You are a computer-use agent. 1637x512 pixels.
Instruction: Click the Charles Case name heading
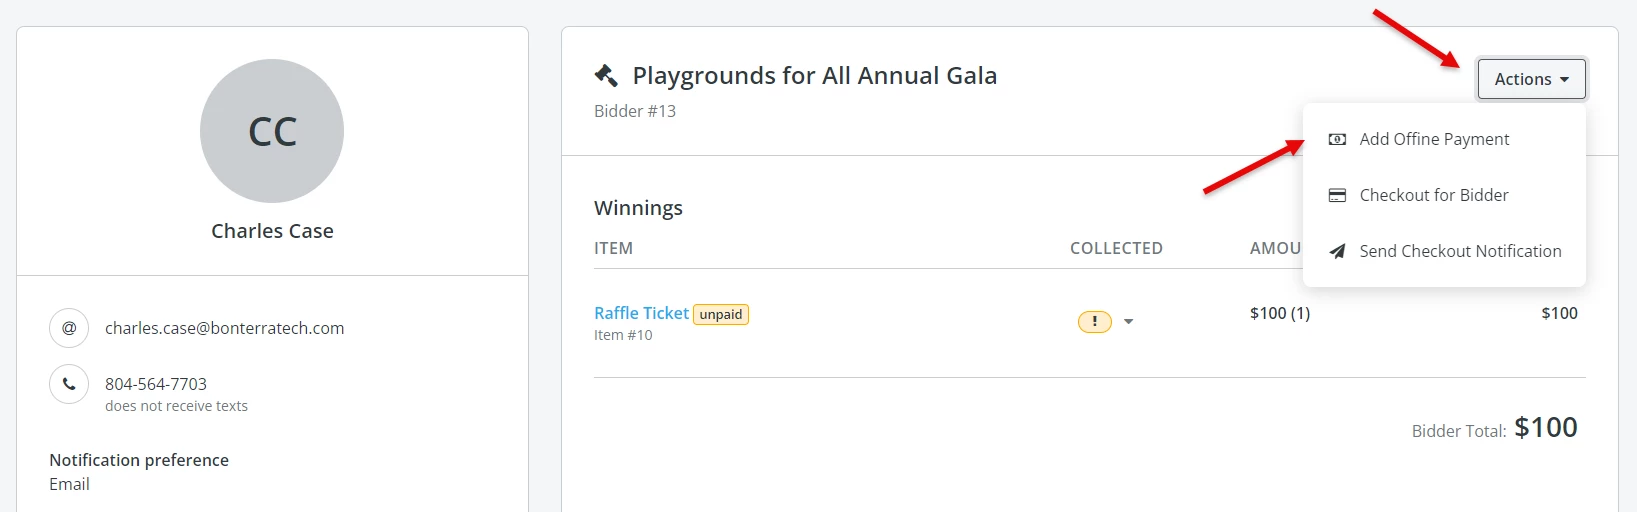(x=272, y=231)
